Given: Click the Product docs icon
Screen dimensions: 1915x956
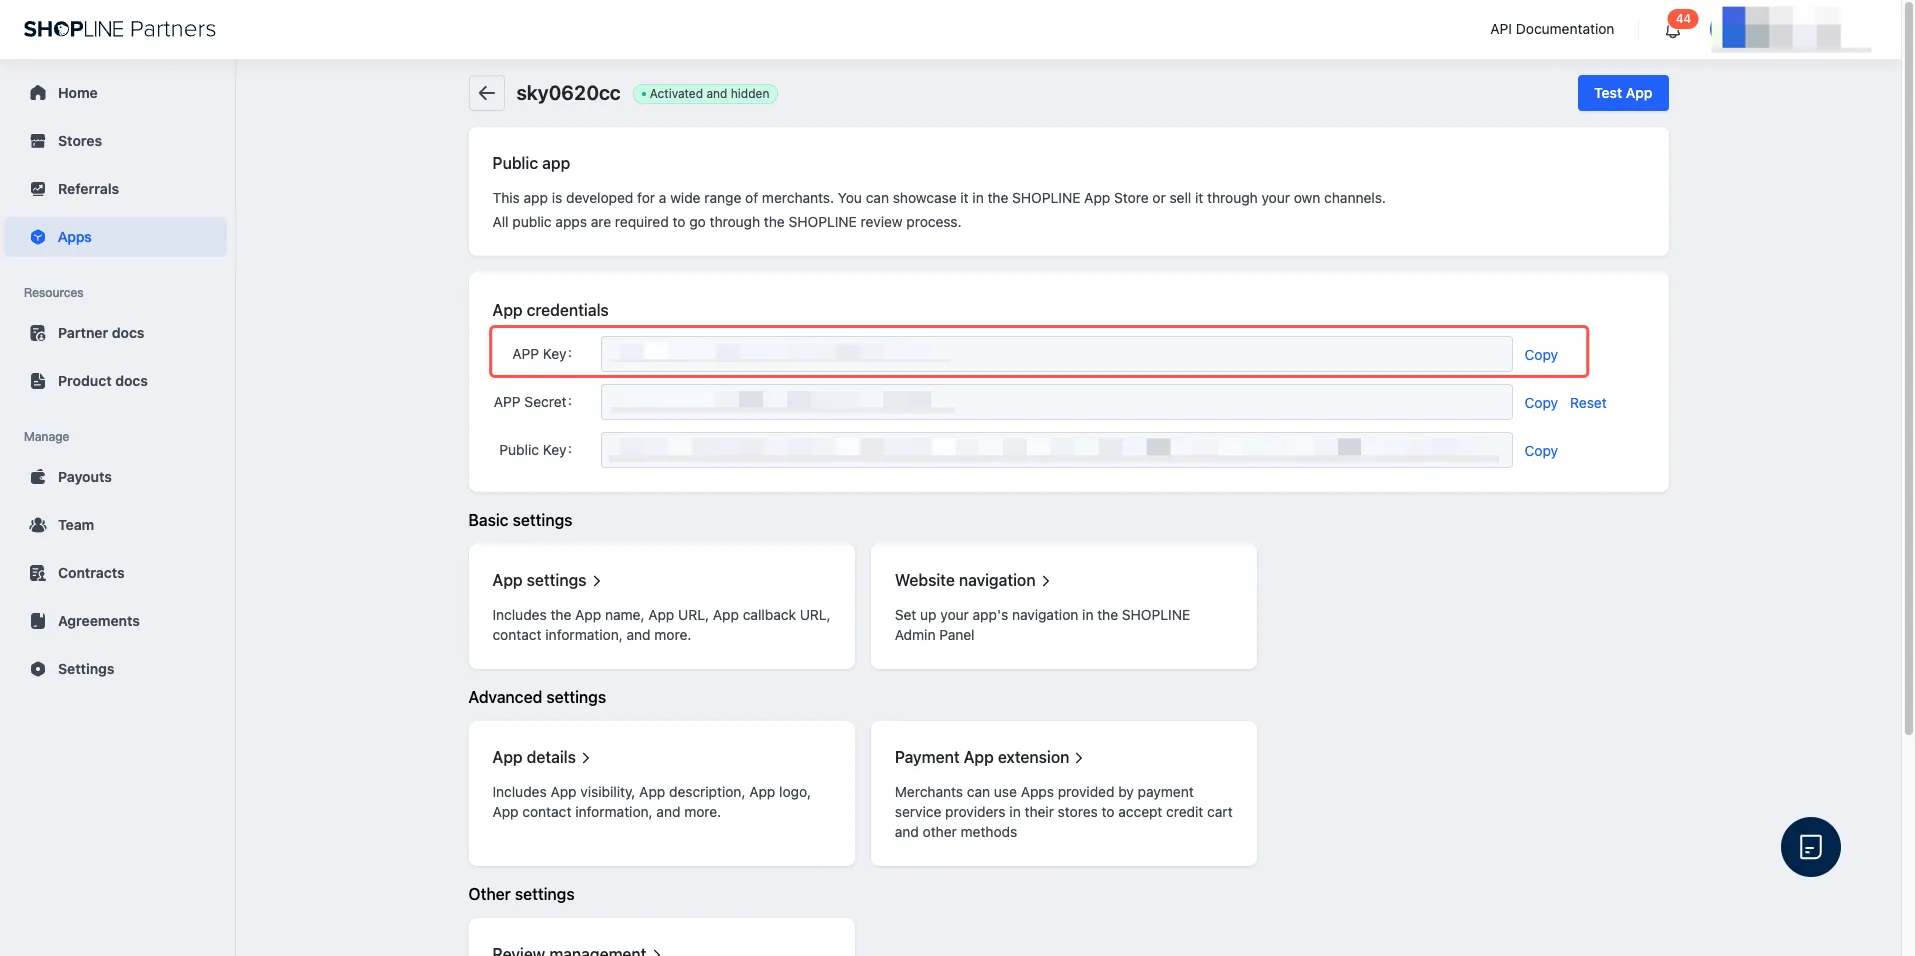Looking at the screenshot, I should pyautogui.click(x=38, y=381).
